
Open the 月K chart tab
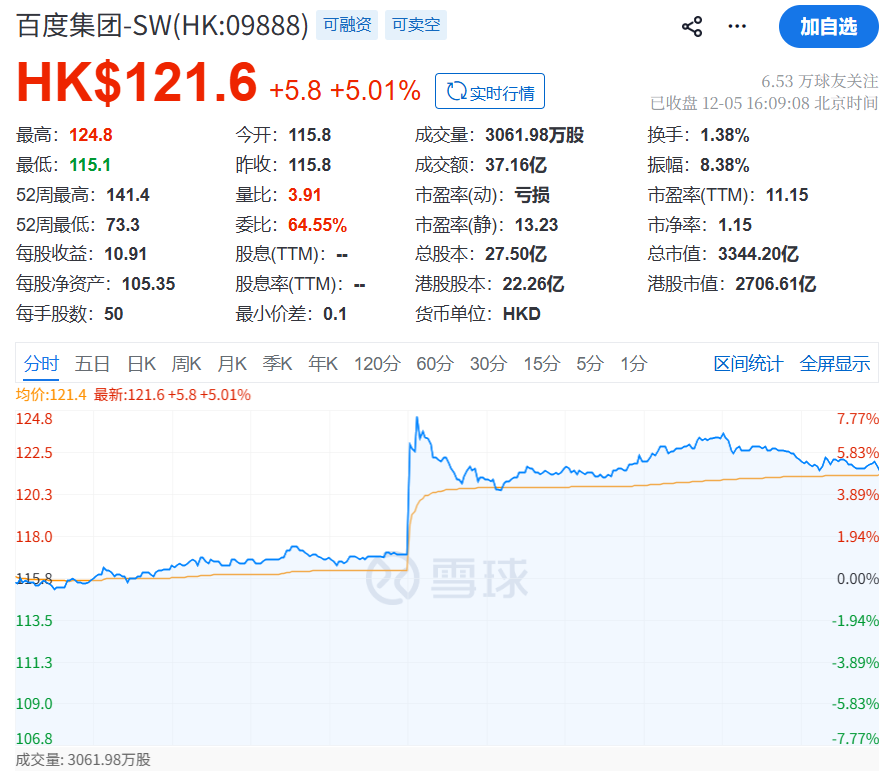point(233,364)
